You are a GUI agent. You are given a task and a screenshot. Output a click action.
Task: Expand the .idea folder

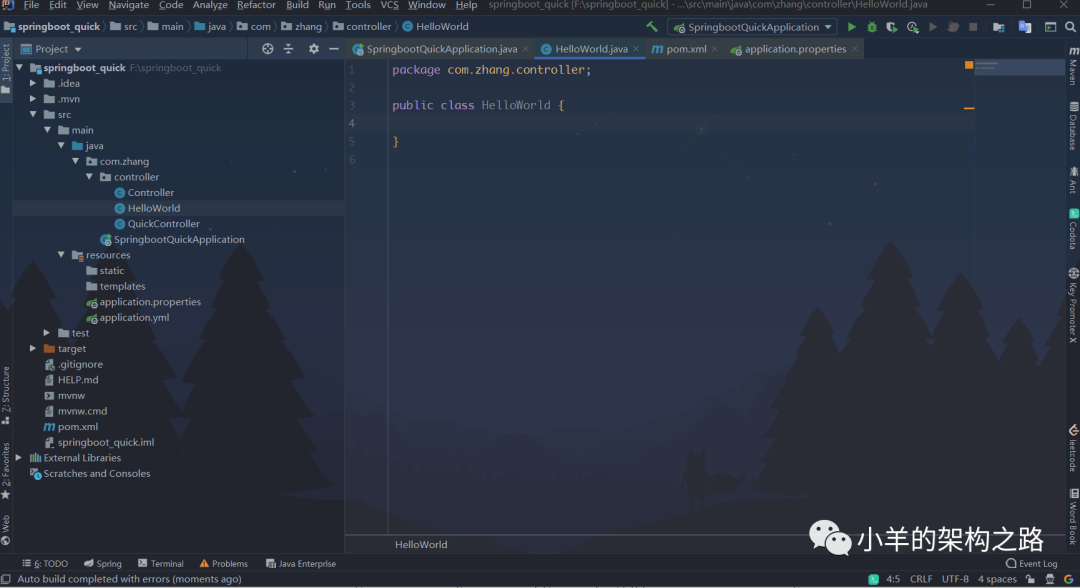tap(32, 83)
